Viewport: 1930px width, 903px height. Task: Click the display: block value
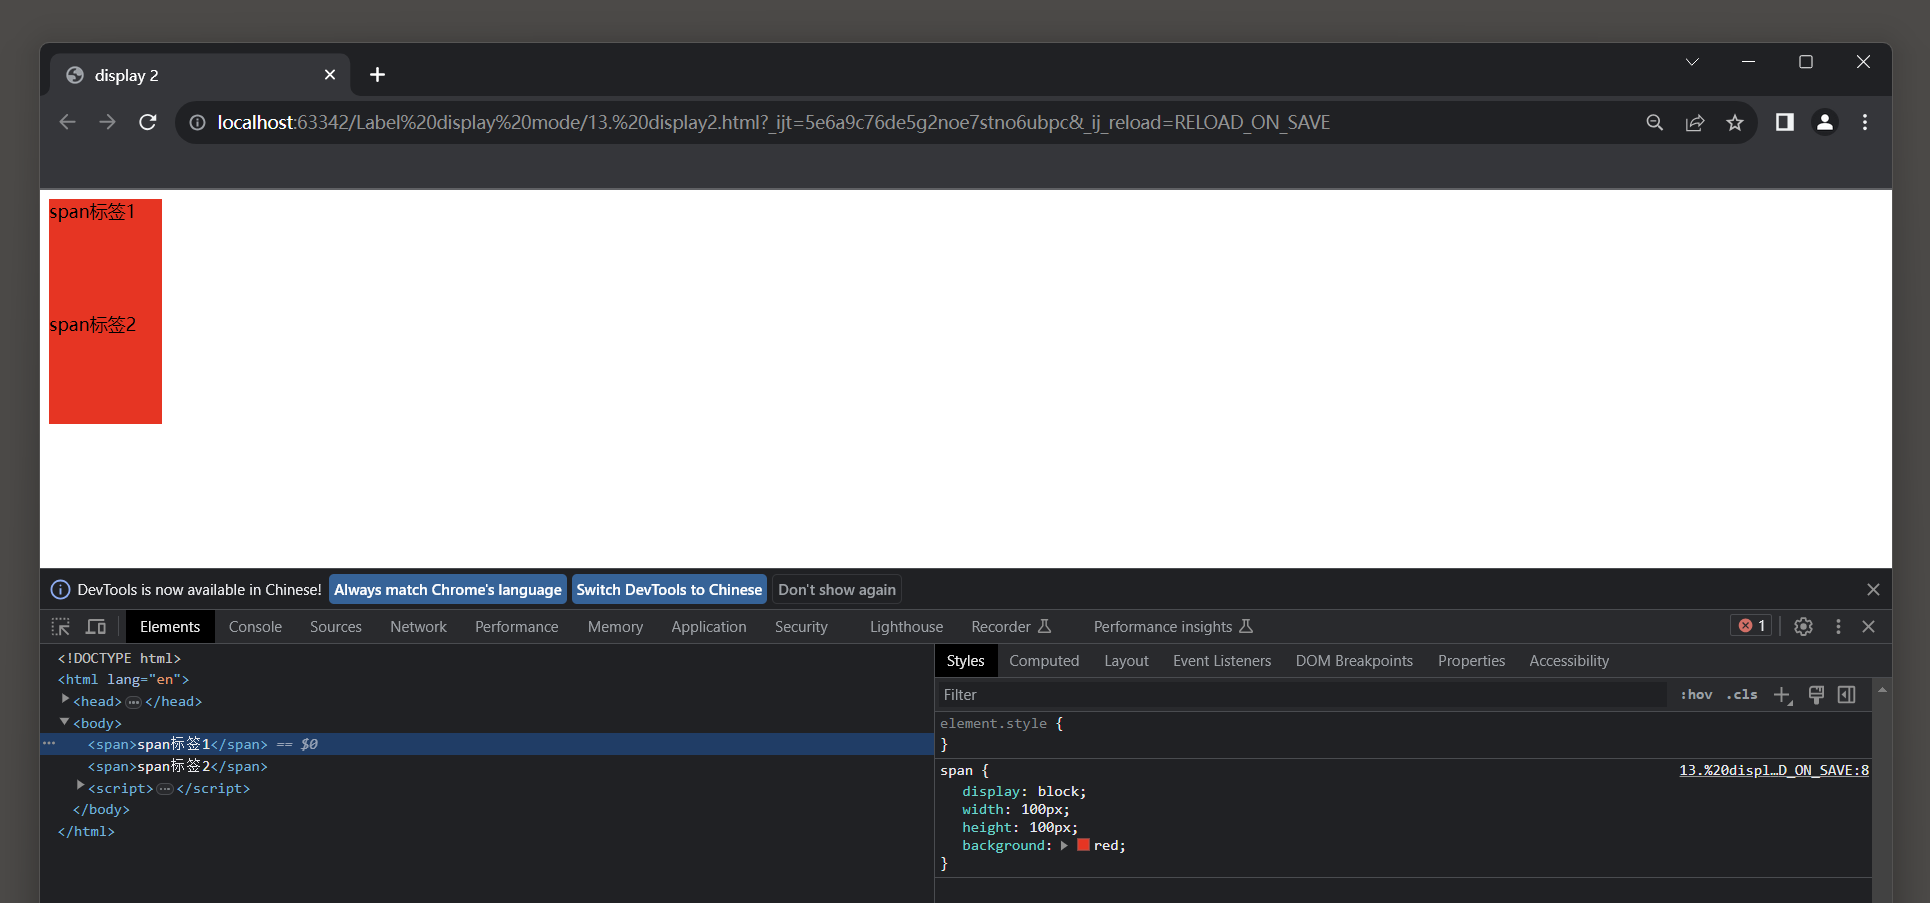pos(1058,792)
